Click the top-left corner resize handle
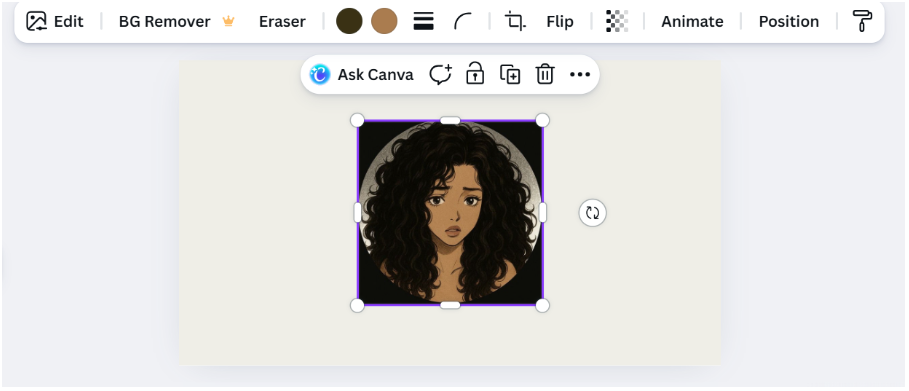The width and height of the screenshot is (909, 391). [358, 120]
